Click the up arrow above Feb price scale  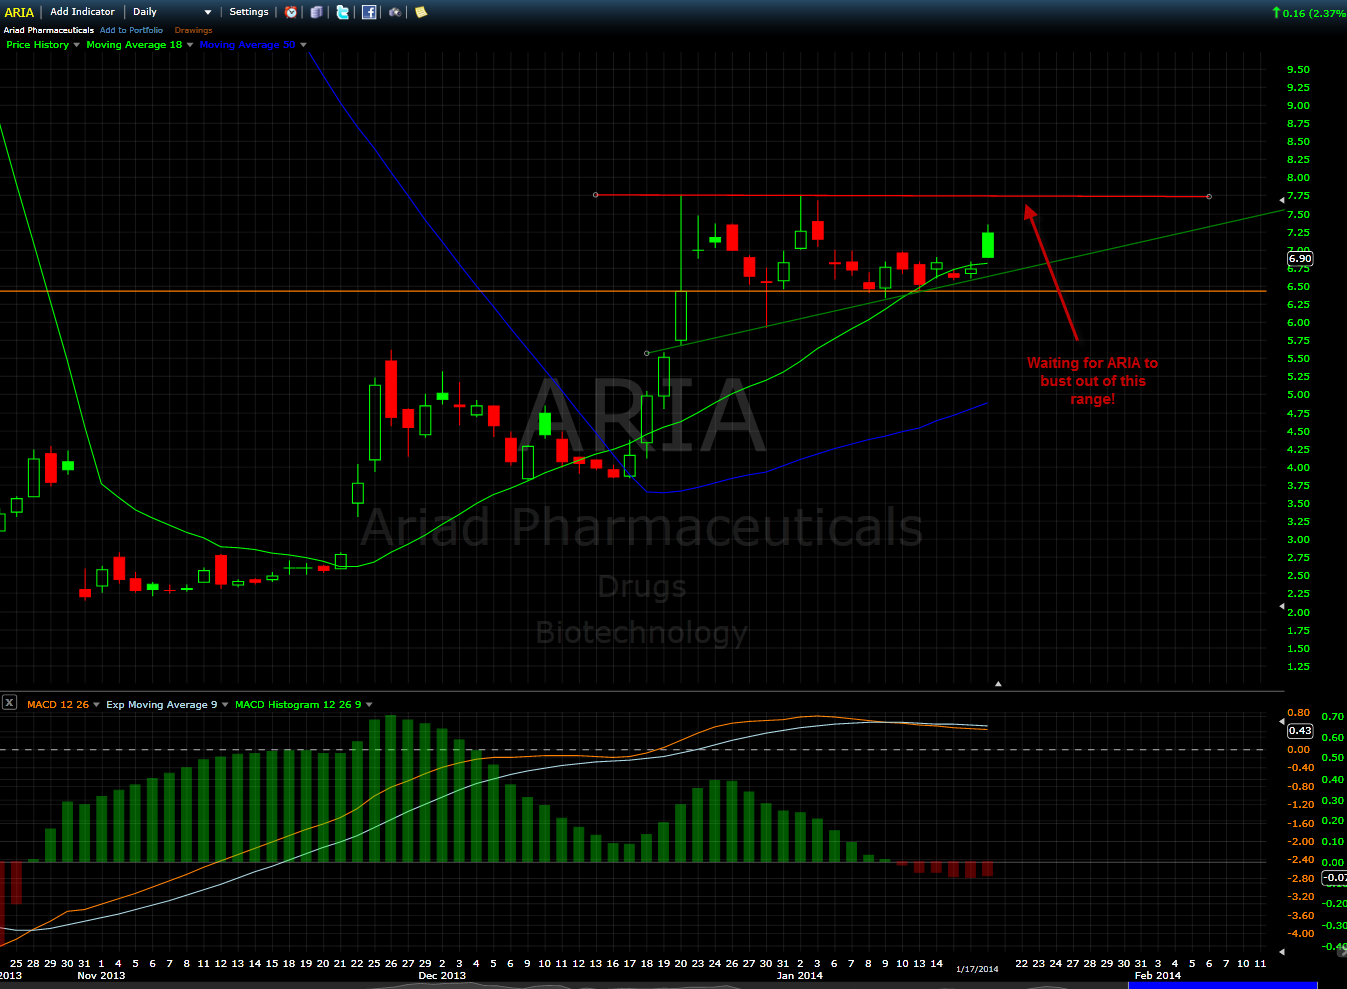pyautogui.click(x=997, y=683)
